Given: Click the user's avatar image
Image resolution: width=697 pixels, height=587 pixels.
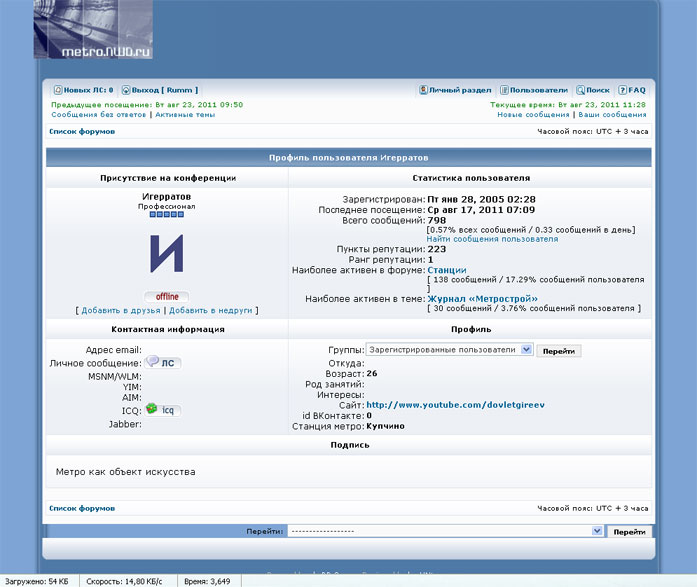Looking at the screenshot, I should 167,254.
